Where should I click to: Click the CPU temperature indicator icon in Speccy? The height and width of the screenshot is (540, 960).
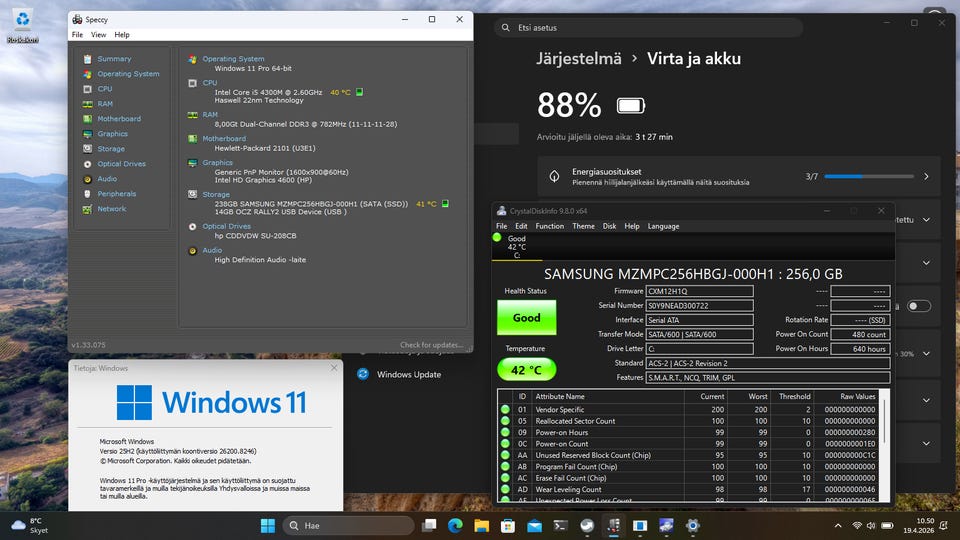[x=359, y=92]
